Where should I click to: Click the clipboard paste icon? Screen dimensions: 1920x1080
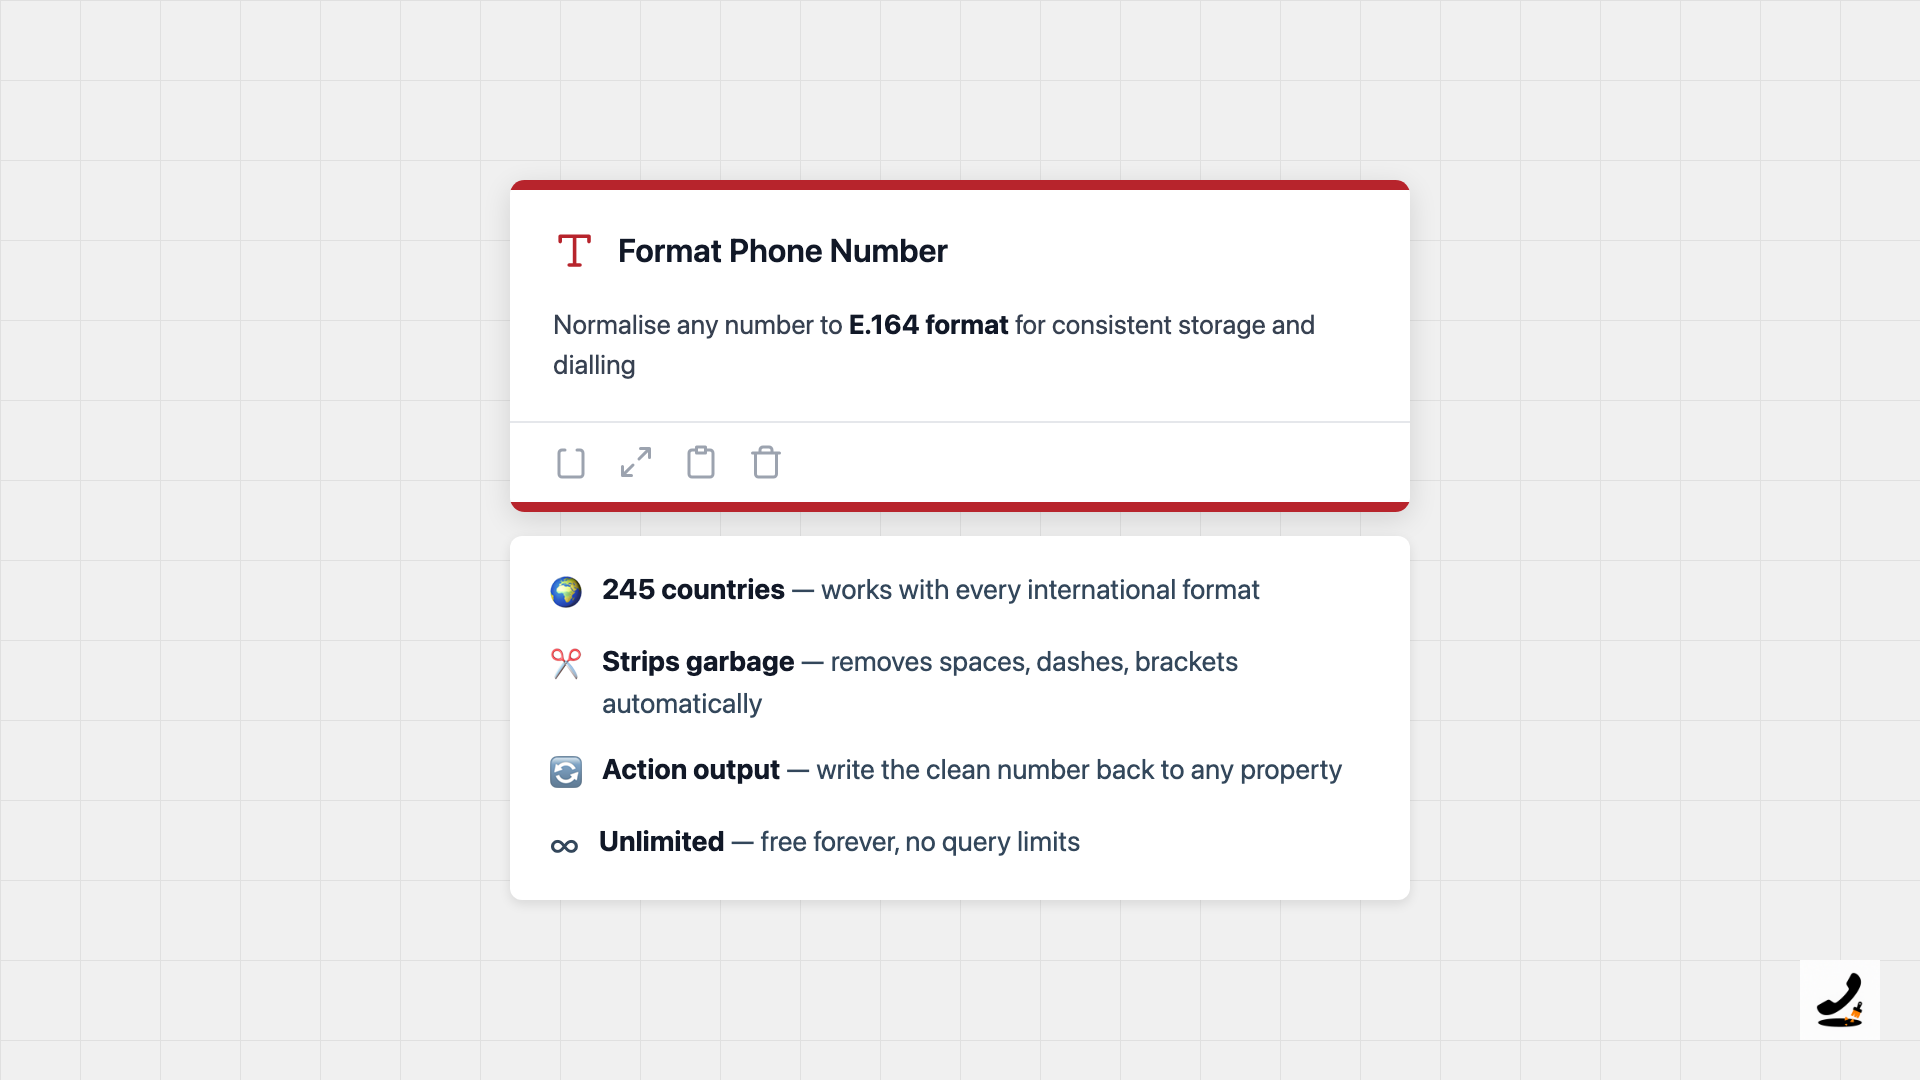(701, 462)
